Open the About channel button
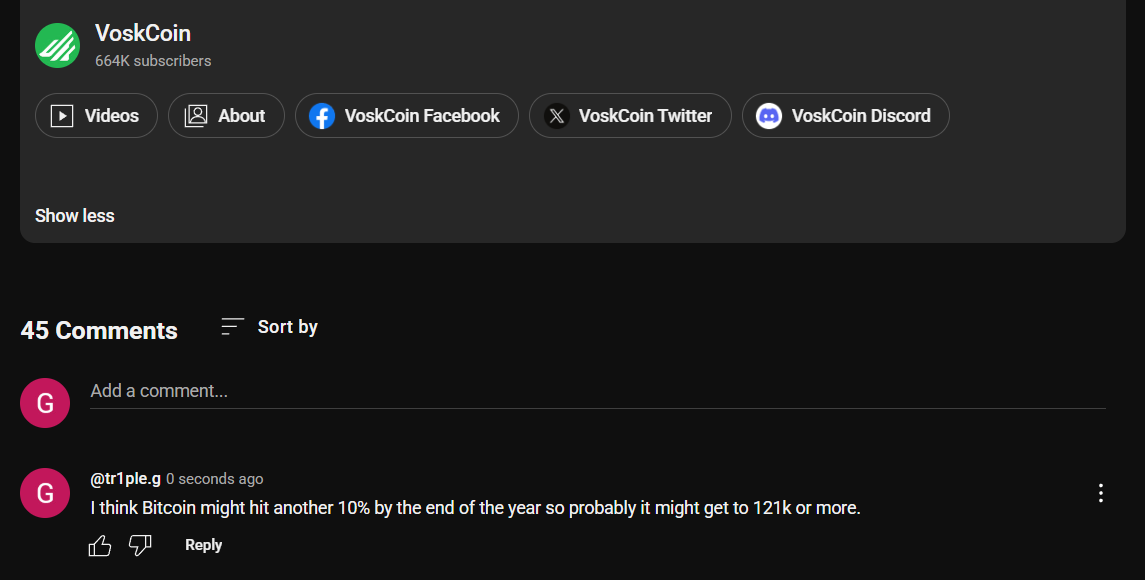Image resolution: width=1145 pixels, height=580 pixels. (x=226, y=115)
